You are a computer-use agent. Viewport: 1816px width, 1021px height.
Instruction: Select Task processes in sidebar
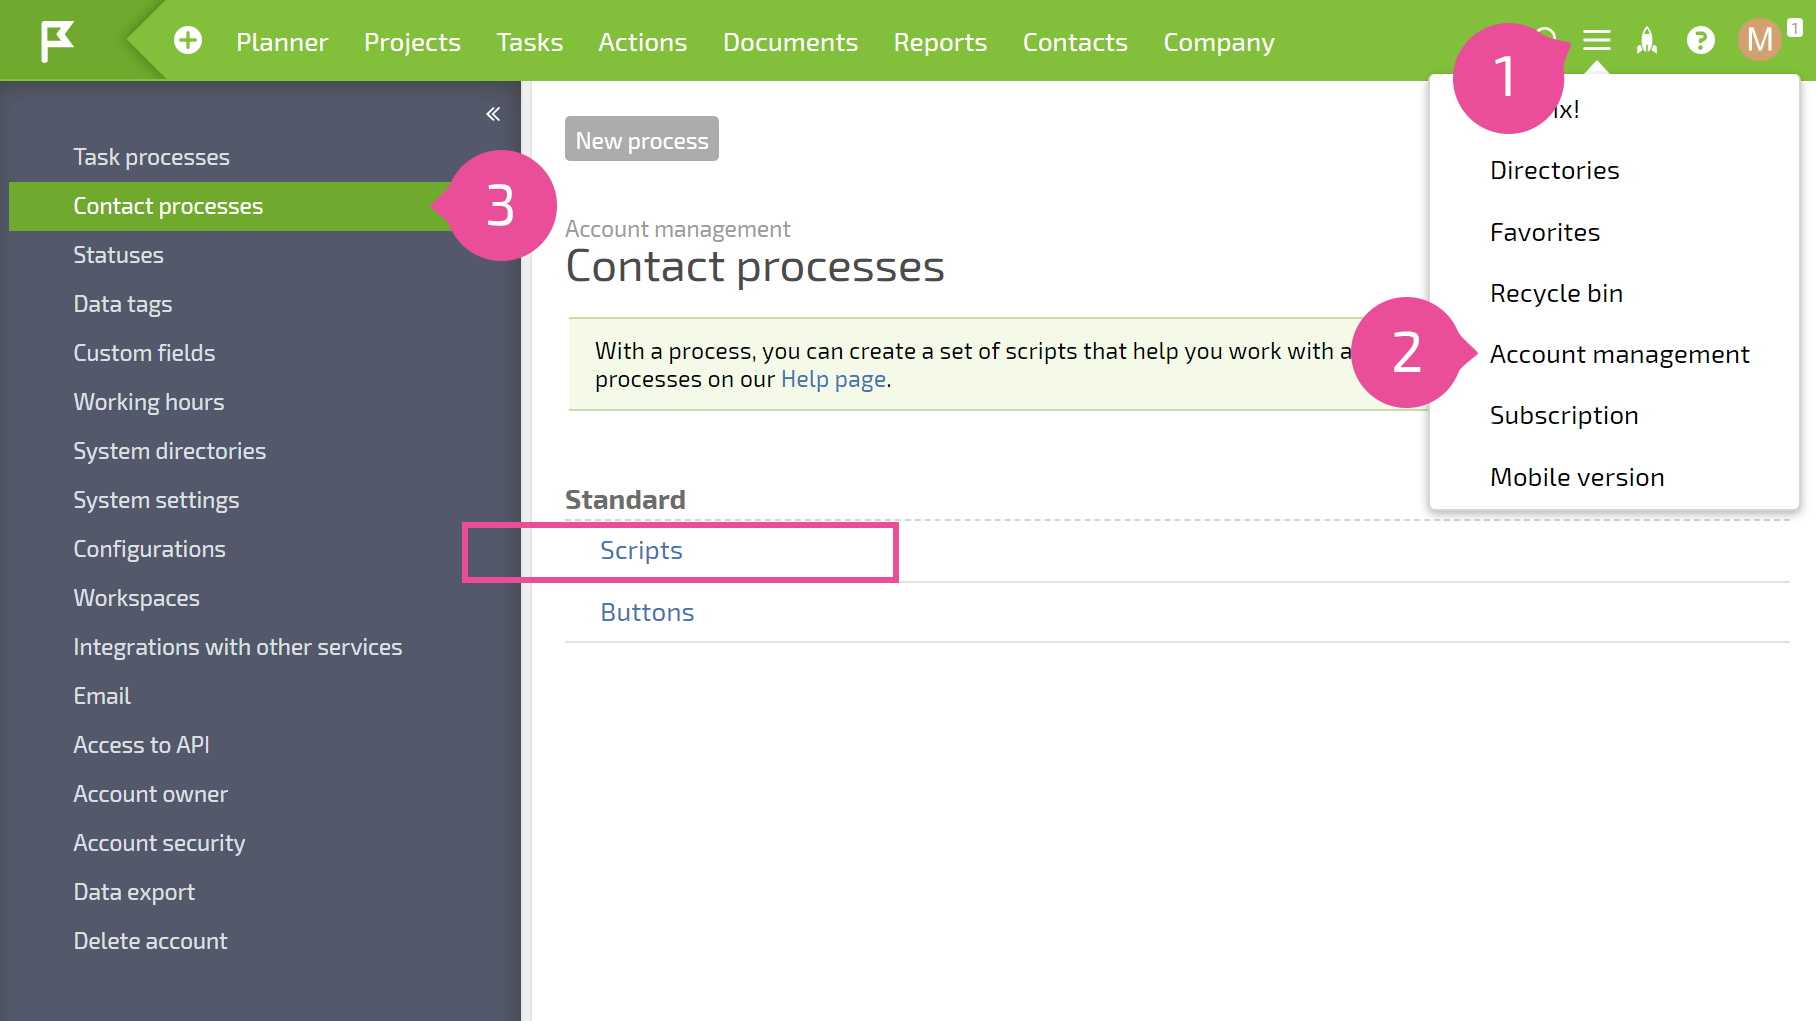click(151, 157)
